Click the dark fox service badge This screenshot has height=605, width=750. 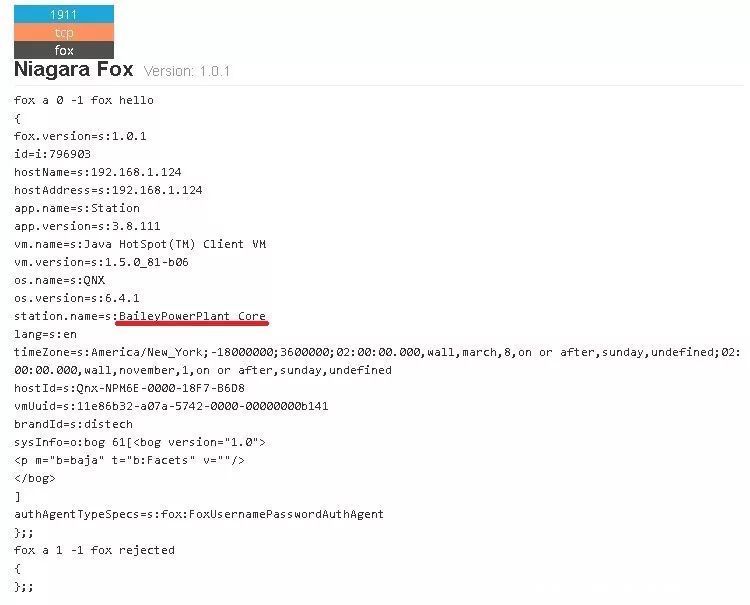point(64,50)
